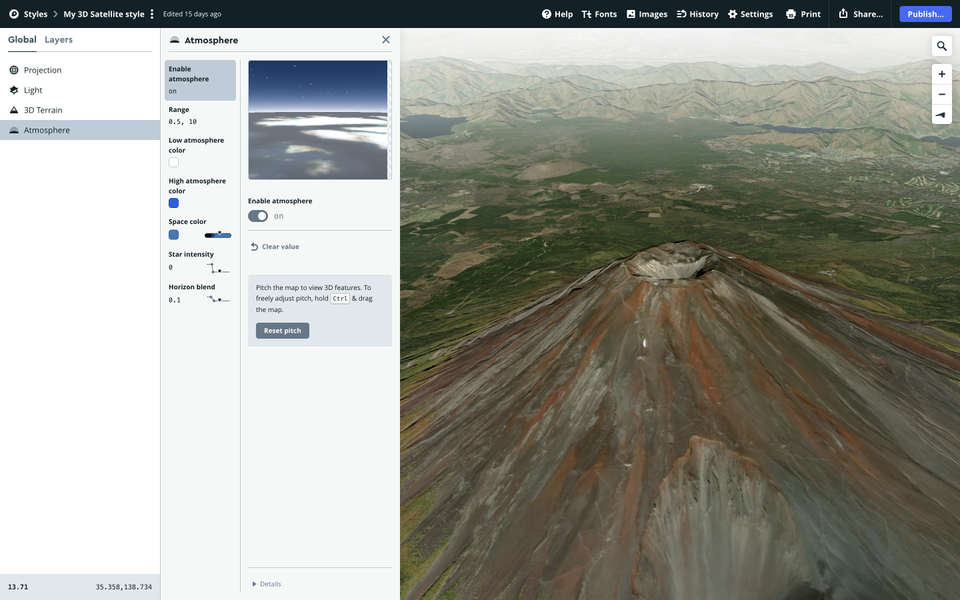Screen dimensions: 960x600
Task: Click the Reset pitch button
Action: [x=282, y=331]
